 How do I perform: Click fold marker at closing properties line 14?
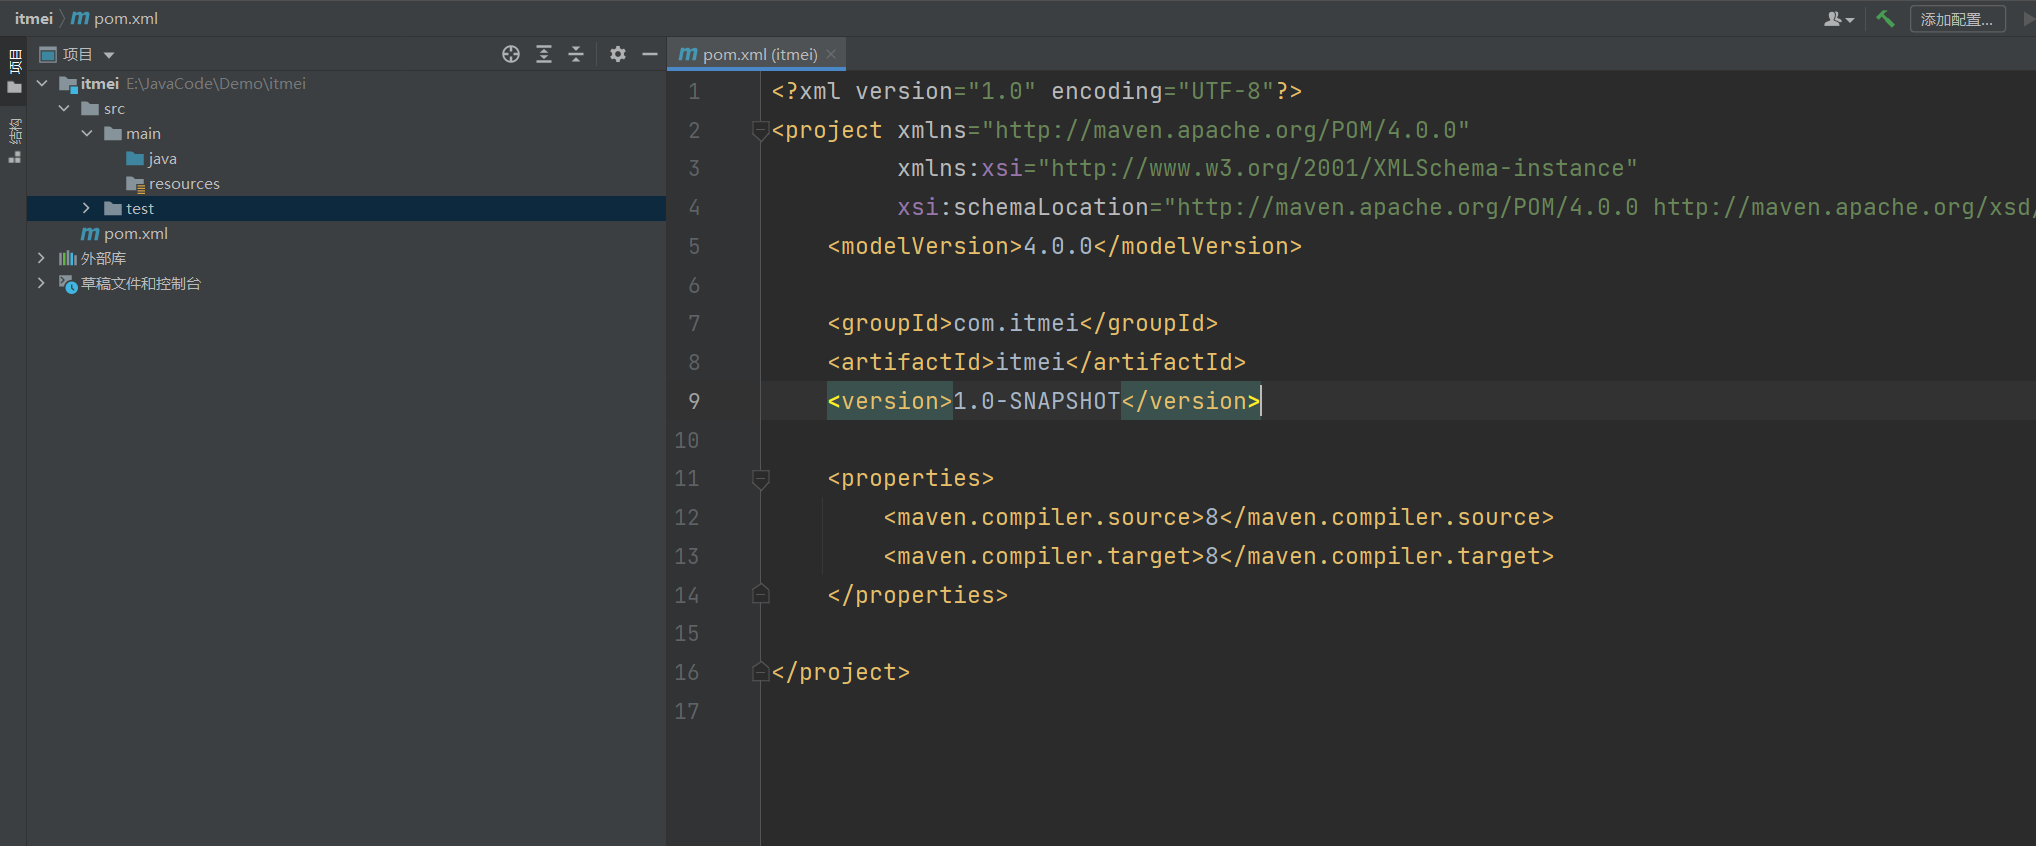pyautogui.click(x=760, y=595)
